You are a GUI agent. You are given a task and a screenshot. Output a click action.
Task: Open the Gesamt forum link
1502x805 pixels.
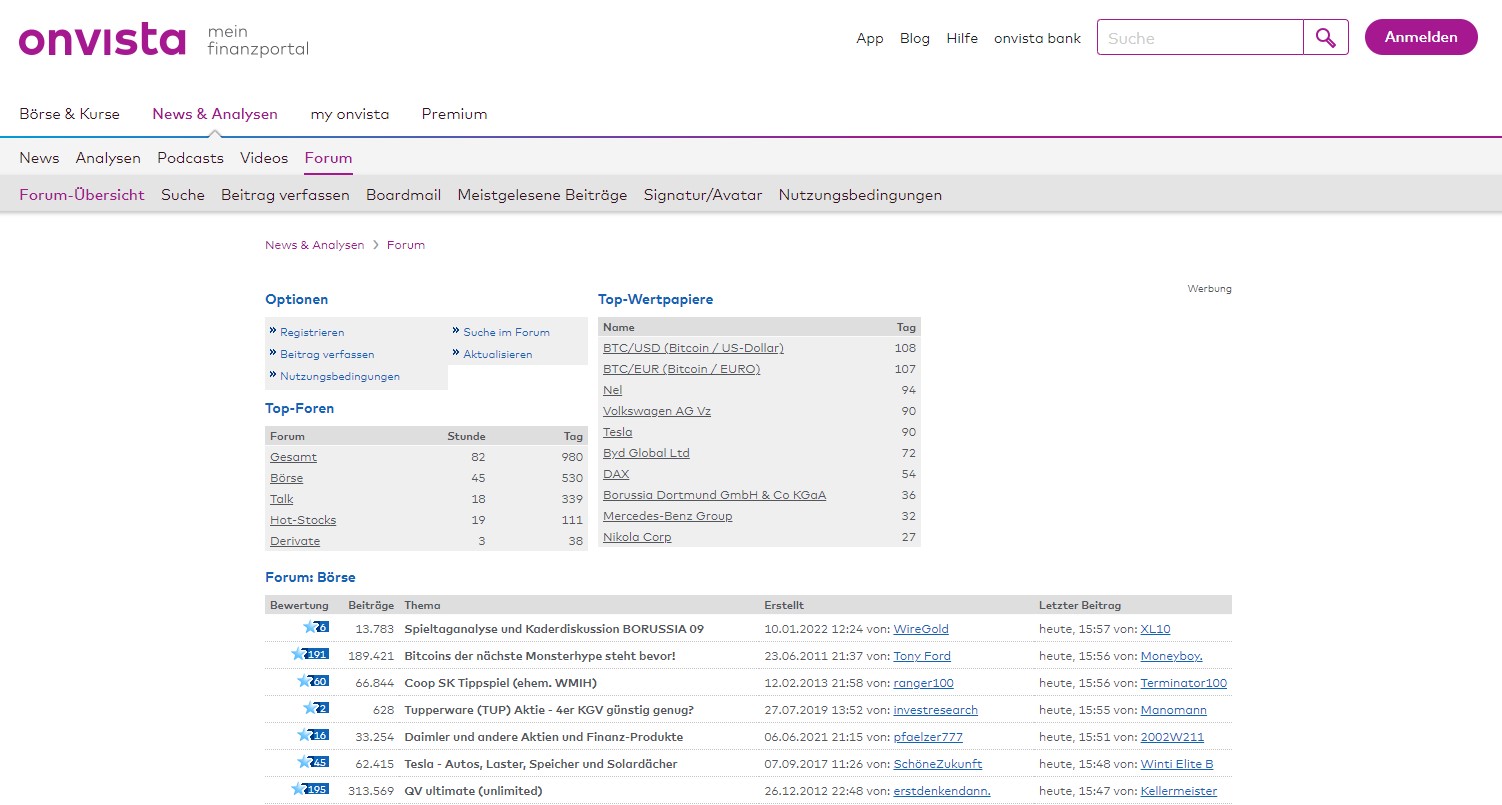[x=293, y=457]
